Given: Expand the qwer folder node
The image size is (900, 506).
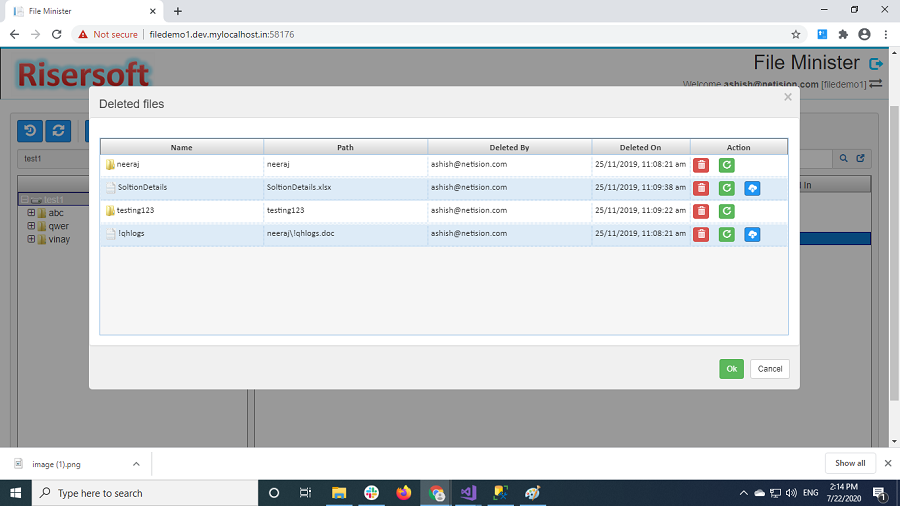Looking at the screenshot, I should pyautogui.click(x=31, y=226).
